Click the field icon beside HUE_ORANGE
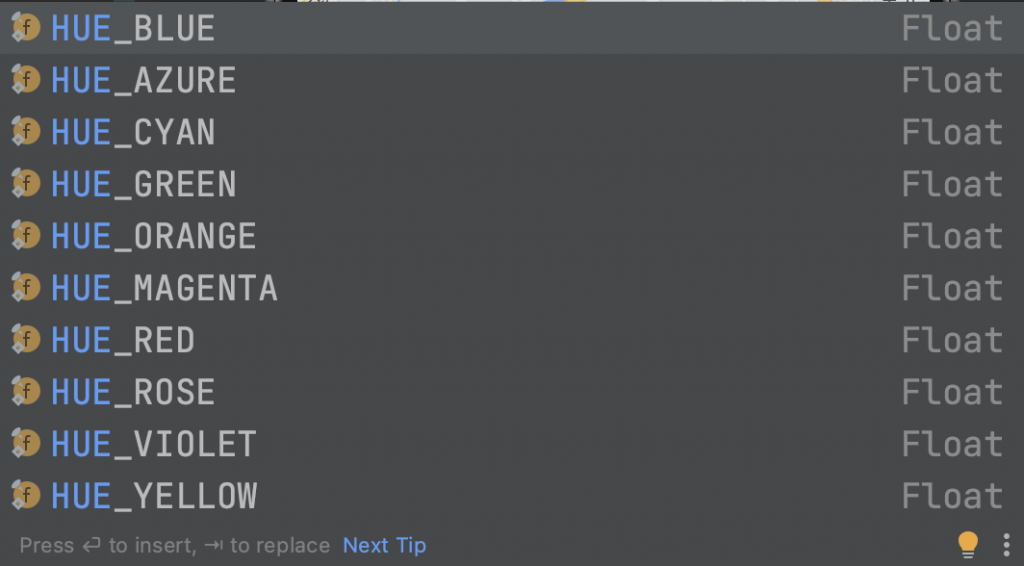Viewport: 1024px width, 566px height. coord(26,236)
